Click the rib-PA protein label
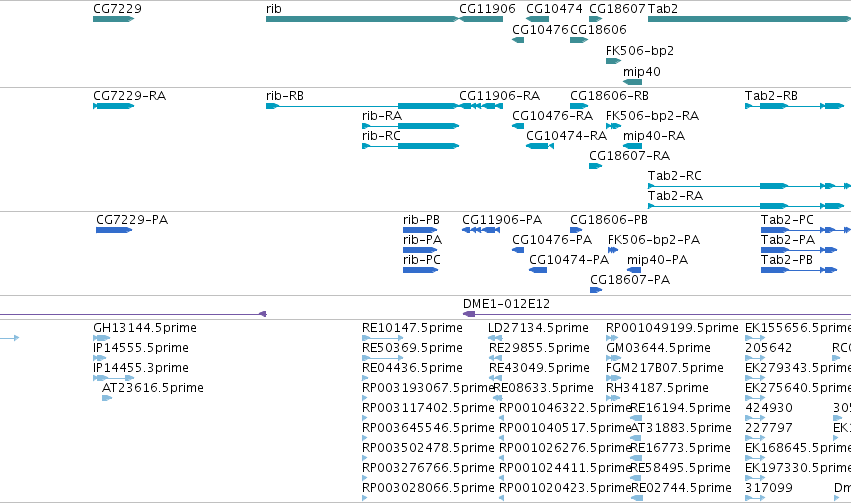Screen dimensions: 851x503 pyautogui.click(x=422, y=240)
